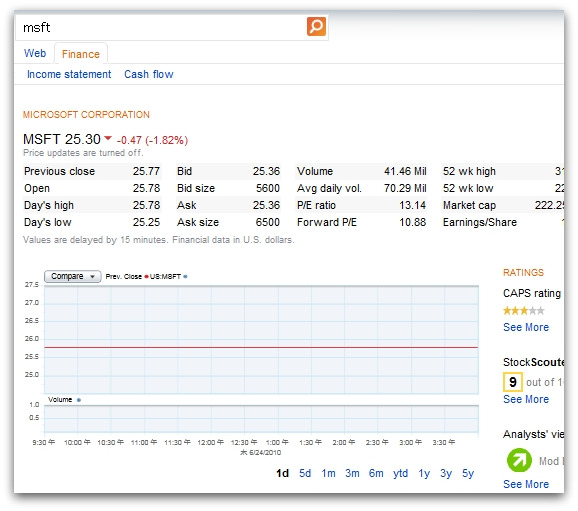
Task: Click the Volume value 41.46 Mil
Action: (x=405, y=171)
